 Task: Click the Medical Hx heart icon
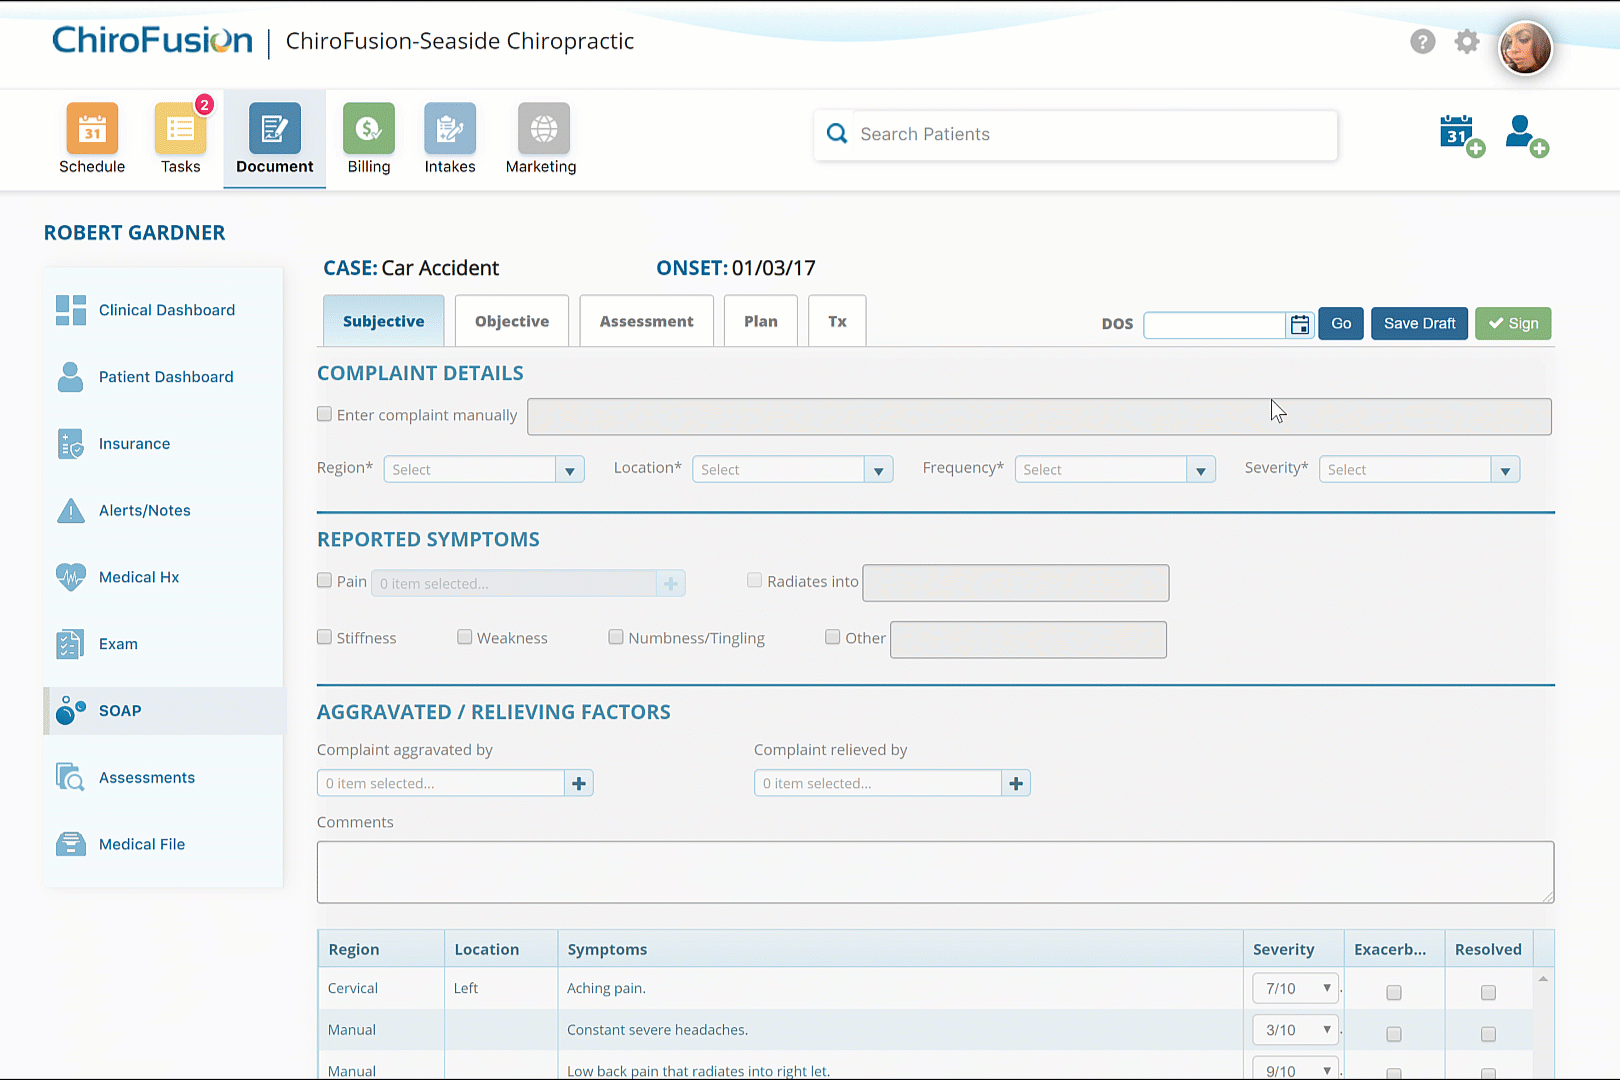tap(71, 577)
